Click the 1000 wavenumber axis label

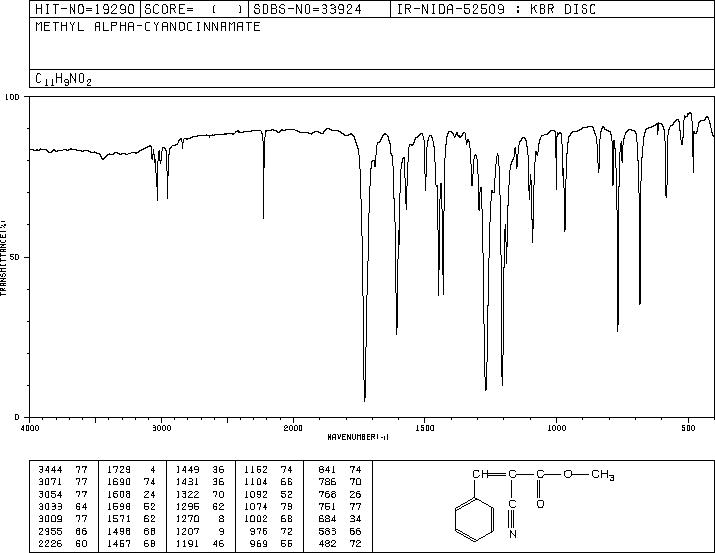[x=556, y=428]
